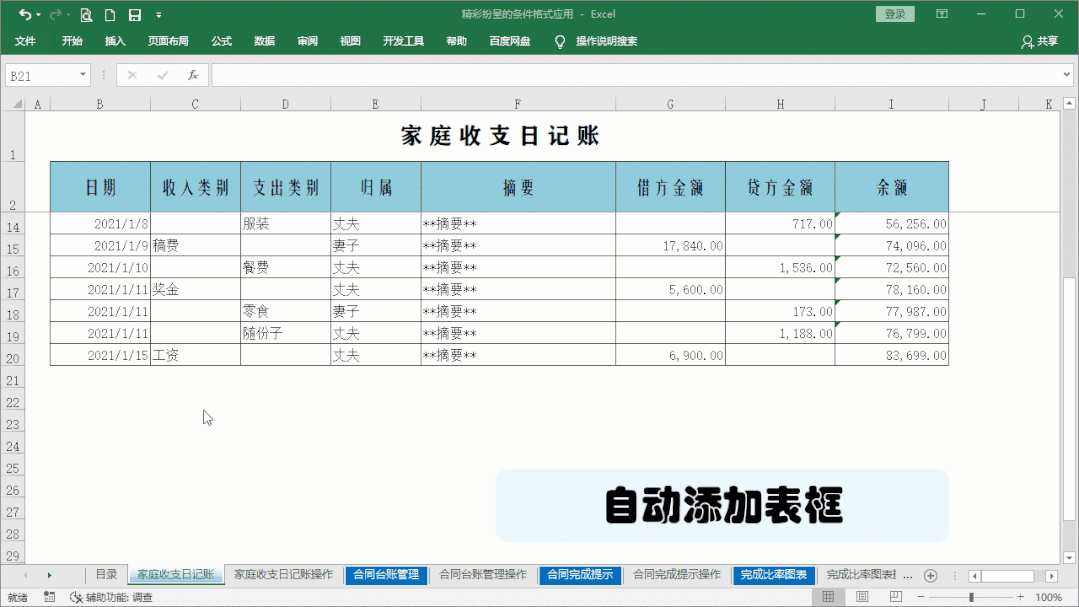This screenshot has width=1079, height=607.
Task: Click the 登录 sign-in button
Action: [895, 14]
